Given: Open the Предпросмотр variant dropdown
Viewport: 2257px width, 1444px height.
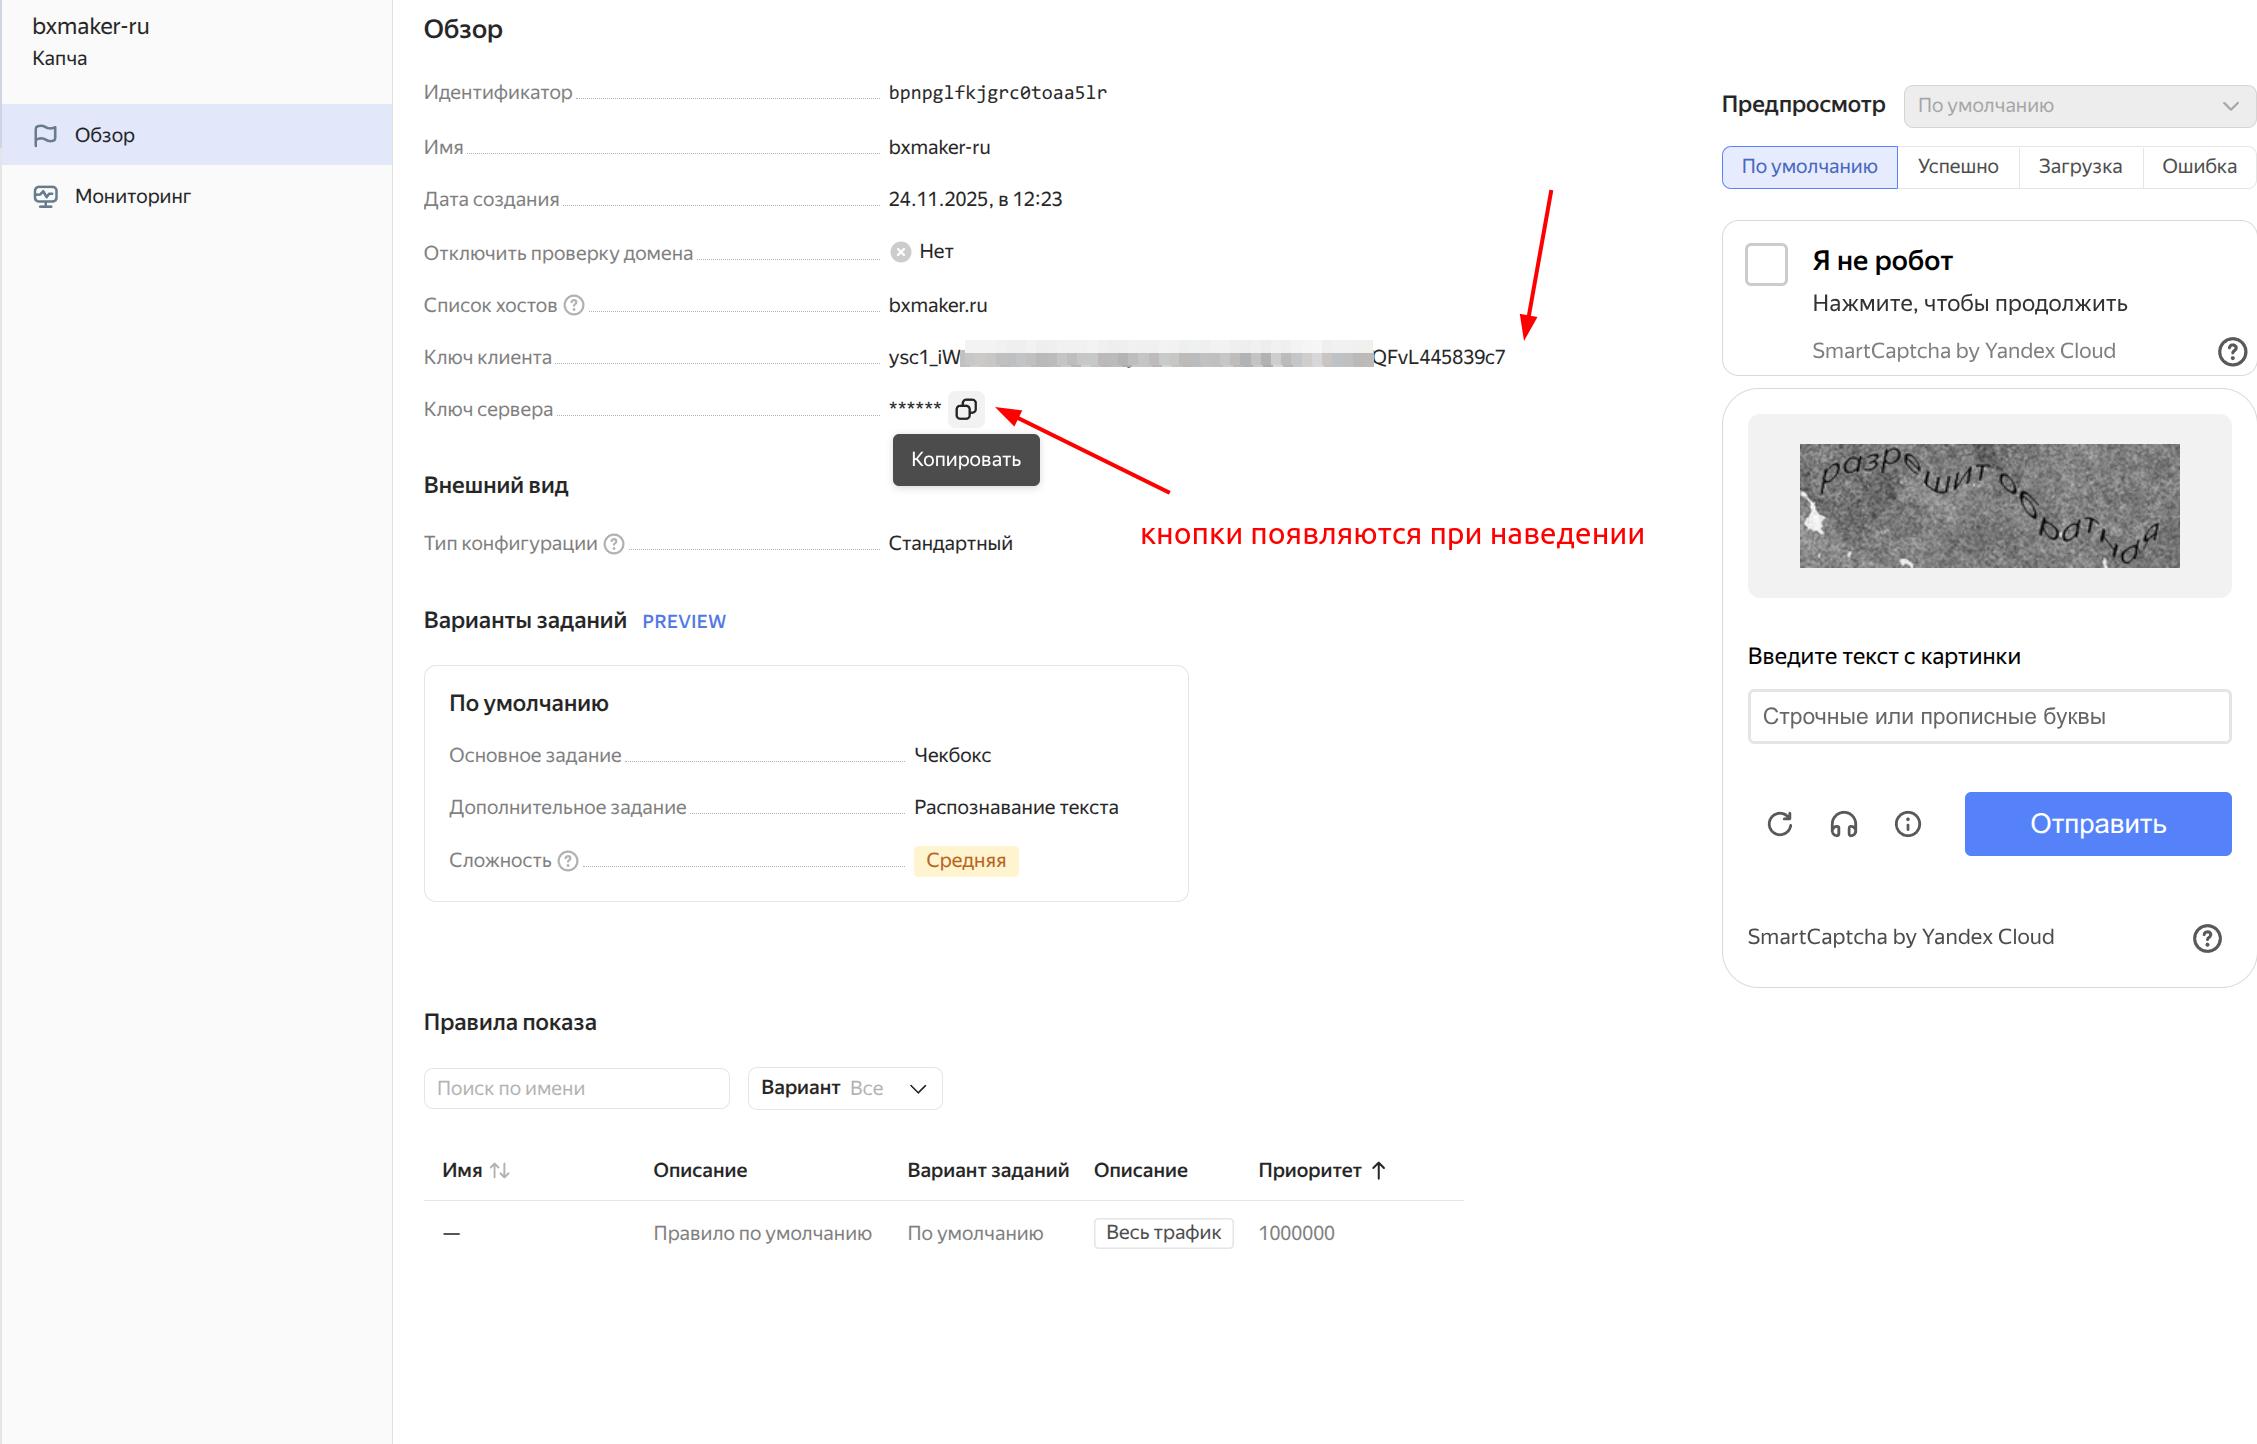Looking at the screenshot, I should point(2079,106).
